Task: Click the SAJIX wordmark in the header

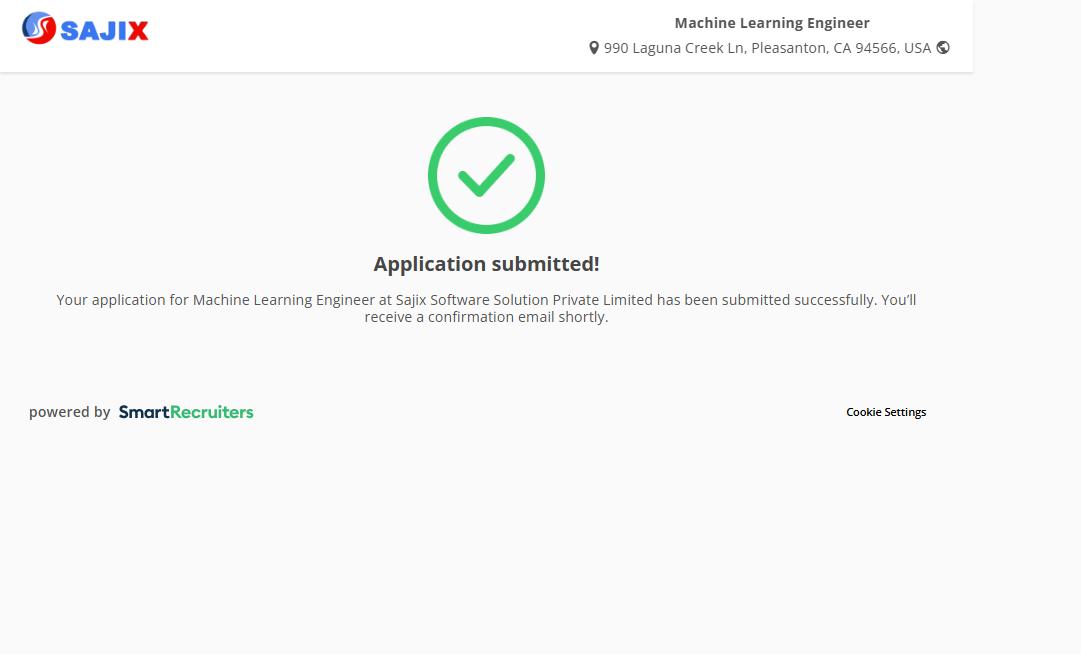Action: pos(104,31)
